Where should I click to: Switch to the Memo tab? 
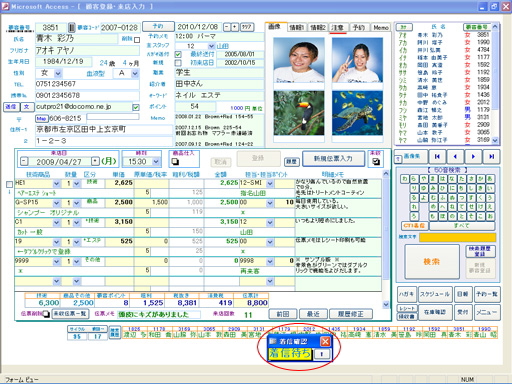(x=381, y=27)
